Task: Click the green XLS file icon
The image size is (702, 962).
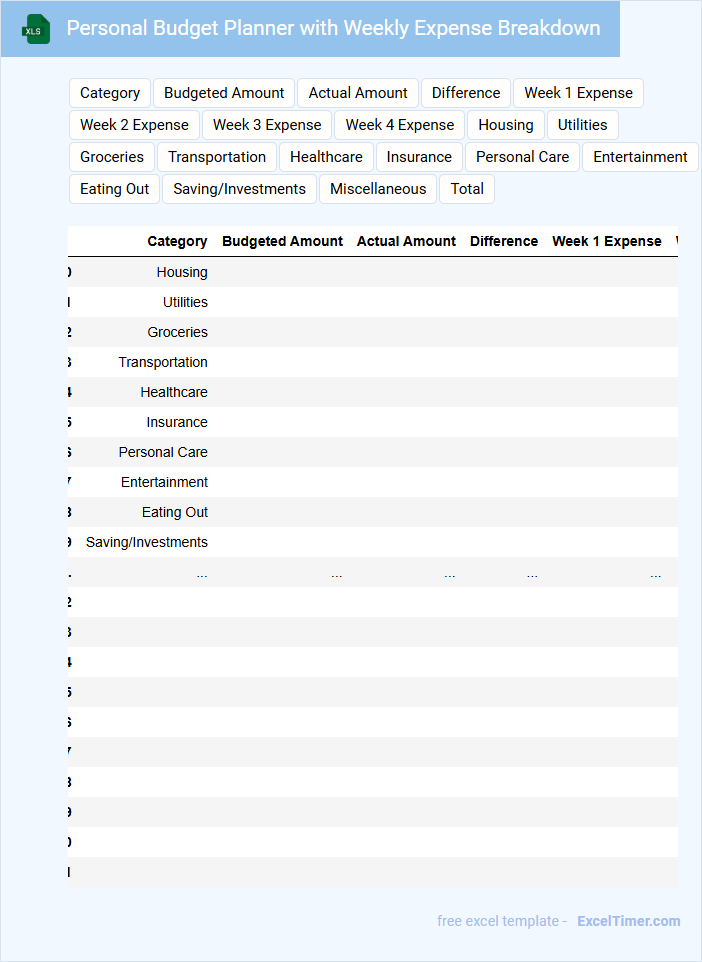Action: 36,29
